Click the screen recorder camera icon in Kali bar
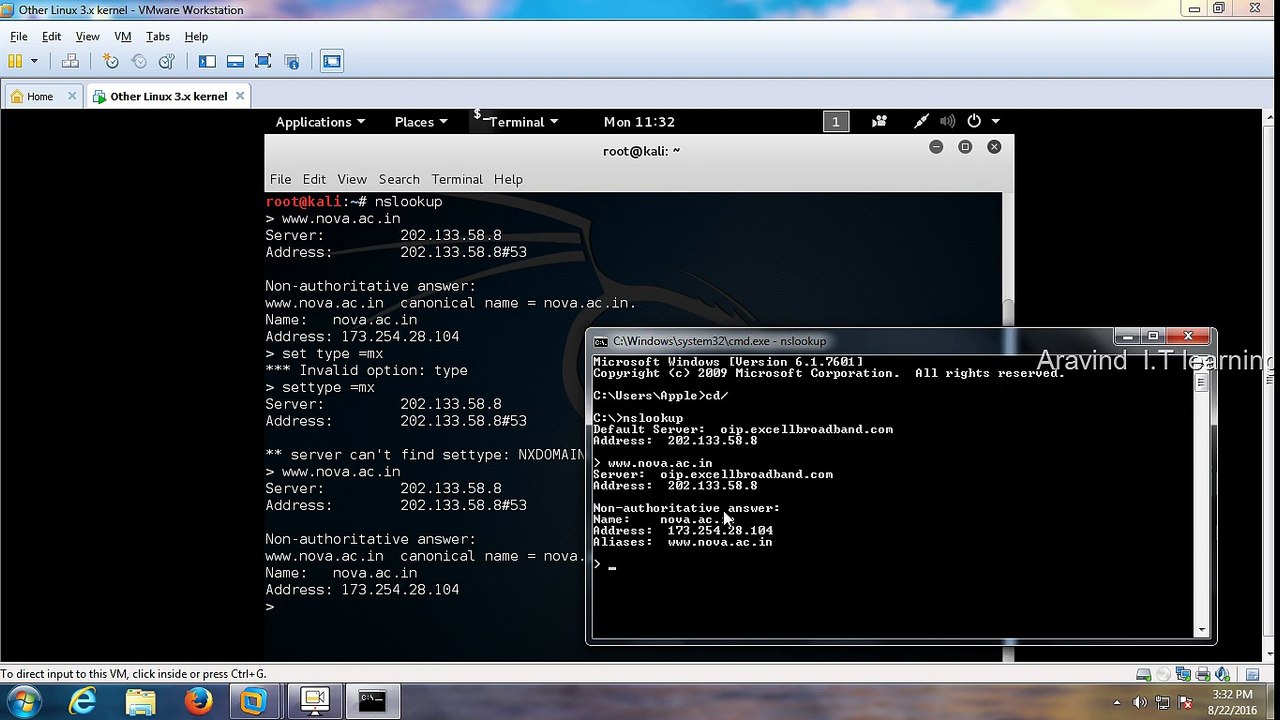This screenshot has height=720, width=1280. click(x=879, y=122)
